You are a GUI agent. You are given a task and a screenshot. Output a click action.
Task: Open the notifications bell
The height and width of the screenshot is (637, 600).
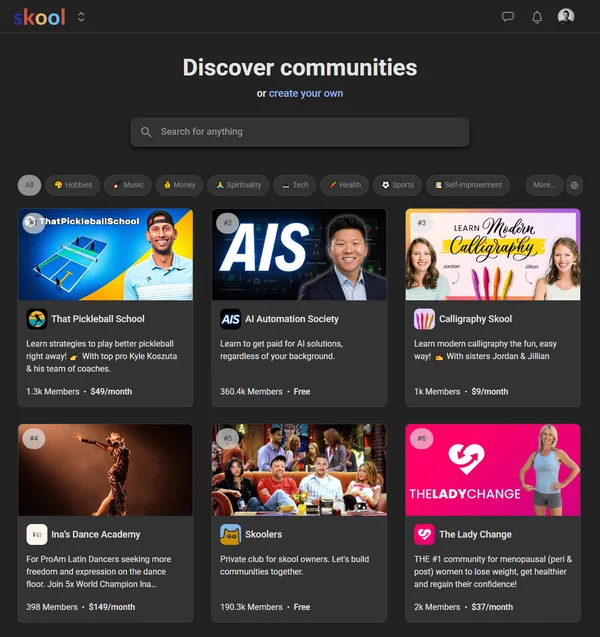pos(537,17)
